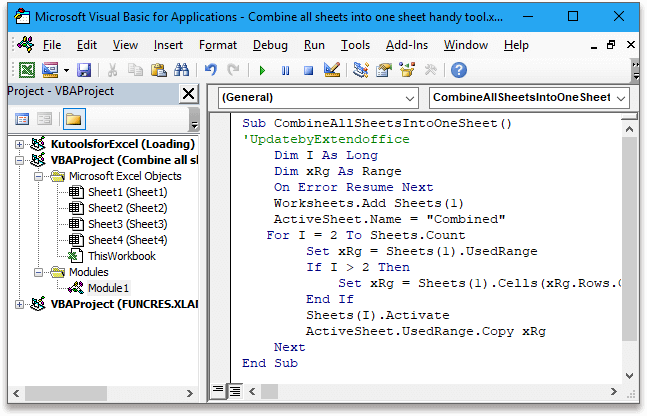Expand the KutoolsforExcel (Loading) project node
This screenshot has width=647, height=416.
tap(19, 144)
